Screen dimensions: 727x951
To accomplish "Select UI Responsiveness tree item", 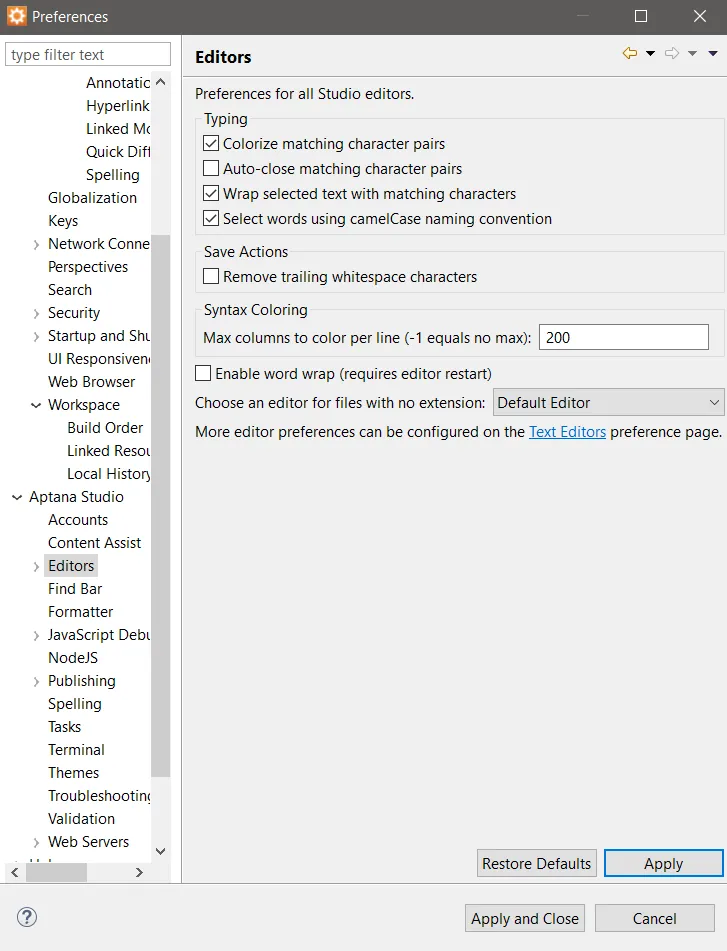I will tap(99, 359).
